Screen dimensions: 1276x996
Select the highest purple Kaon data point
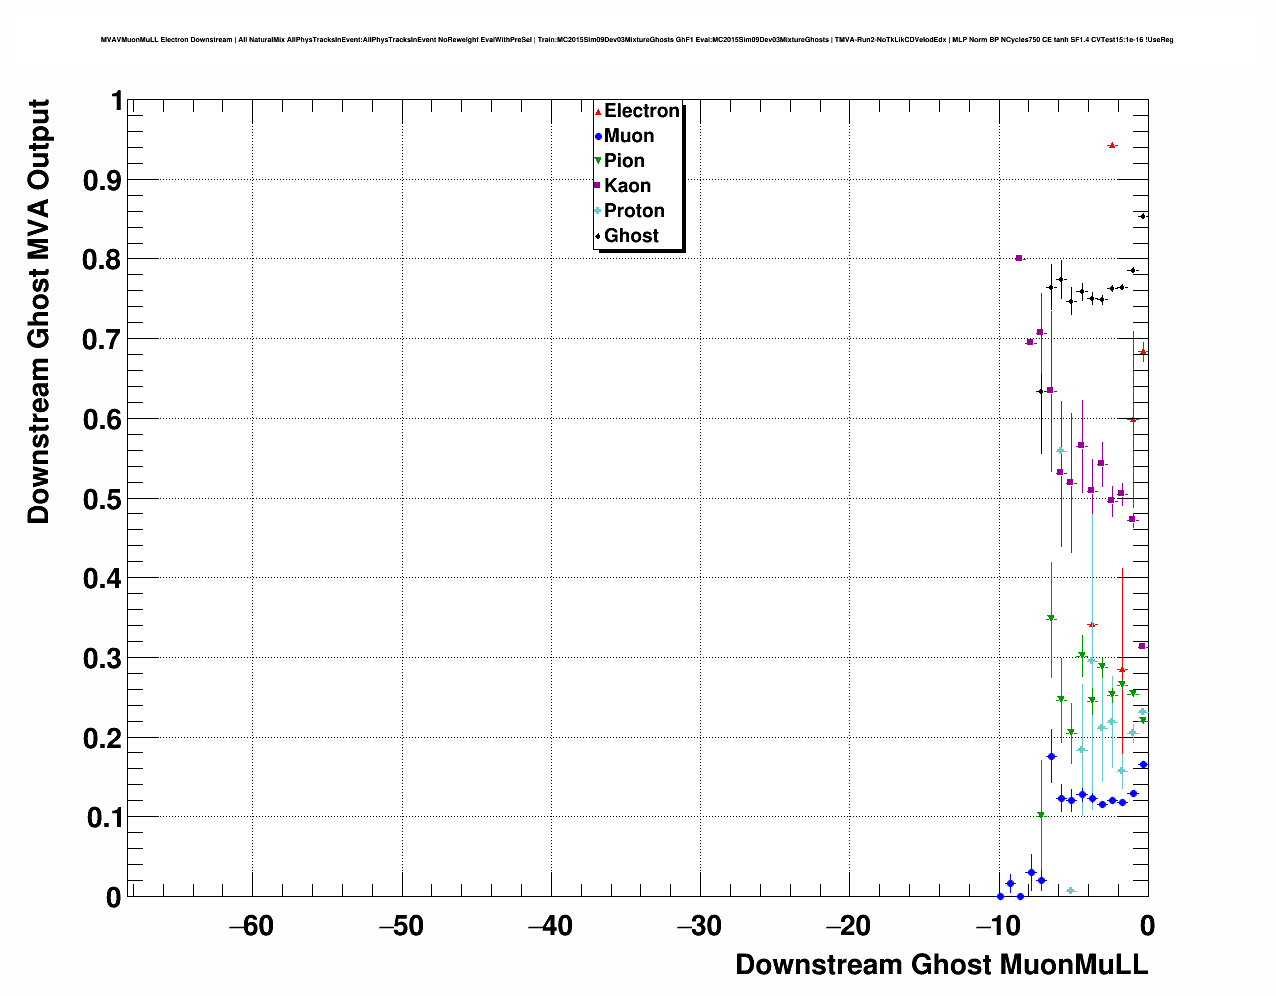pyautogui.click(x=1019, y=258)
